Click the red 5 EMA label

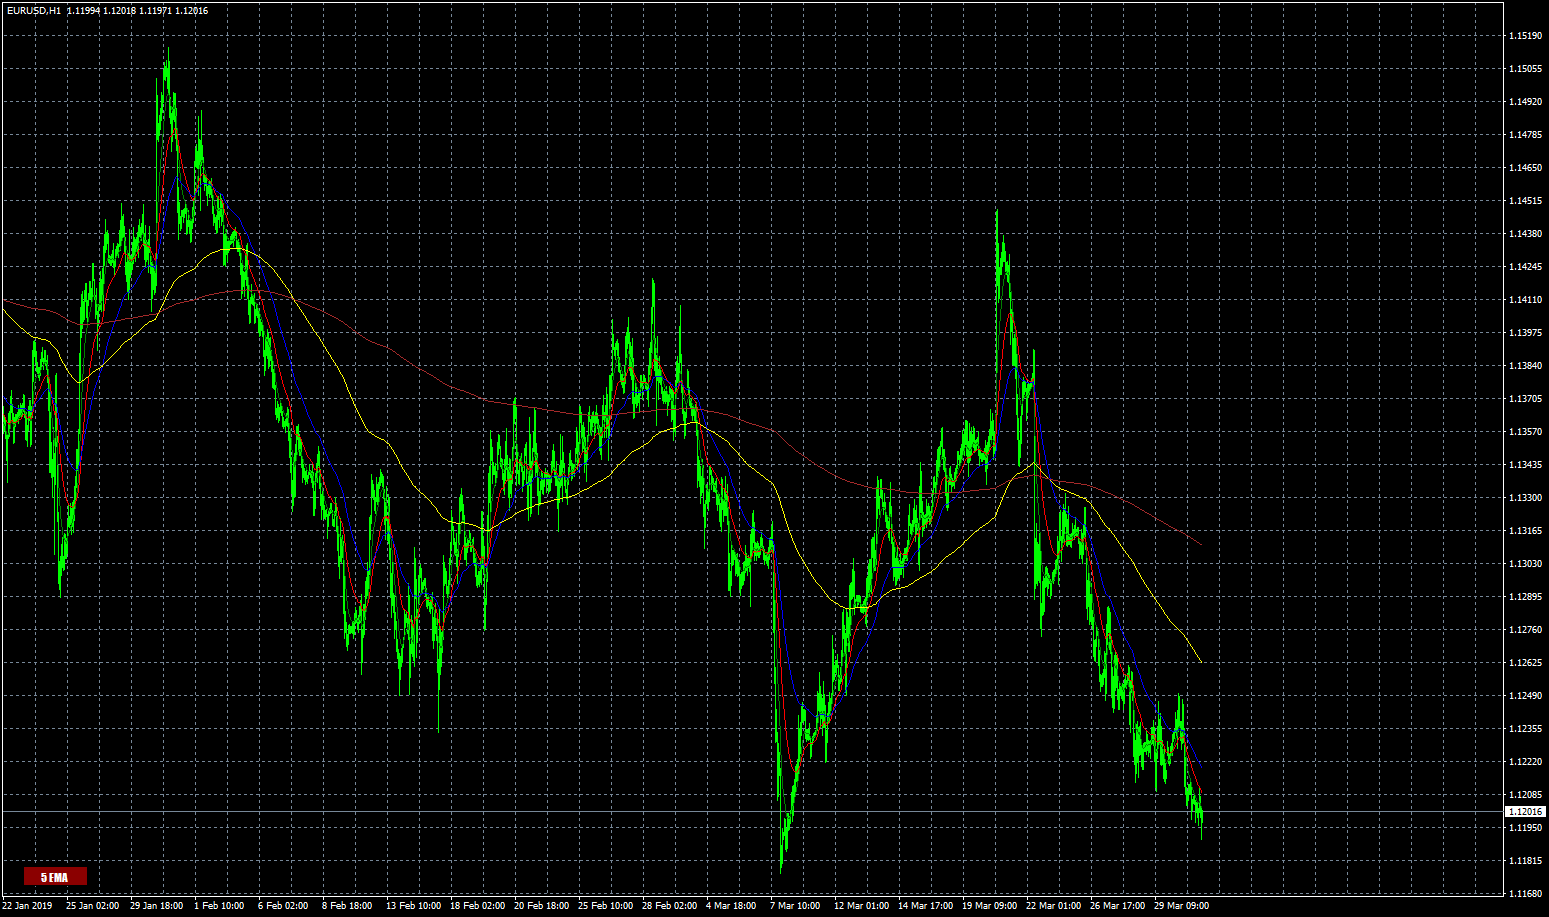click(x=55, y=877)
